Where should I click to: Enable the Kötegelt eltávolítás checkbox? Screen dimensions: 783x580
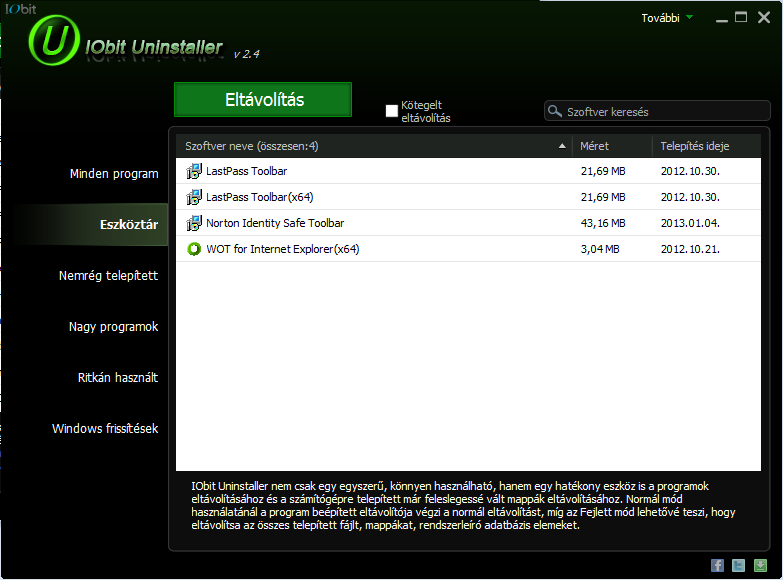pos(392,111)
